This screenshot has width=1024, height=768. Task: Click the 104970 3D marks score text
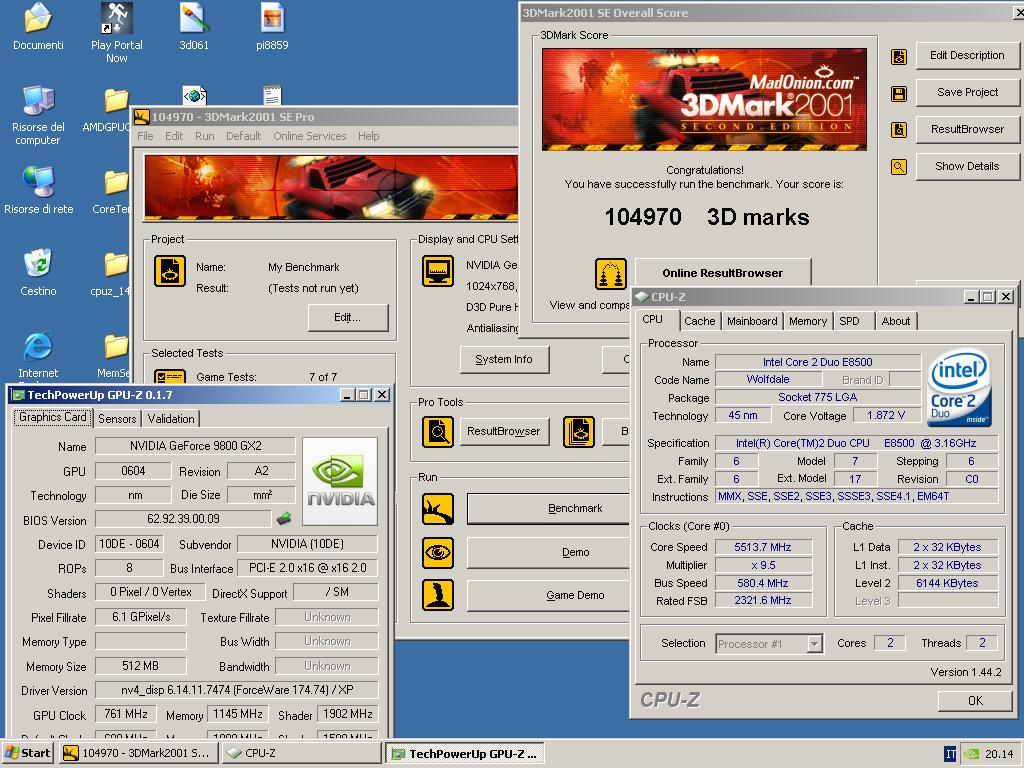coord(707,217)
